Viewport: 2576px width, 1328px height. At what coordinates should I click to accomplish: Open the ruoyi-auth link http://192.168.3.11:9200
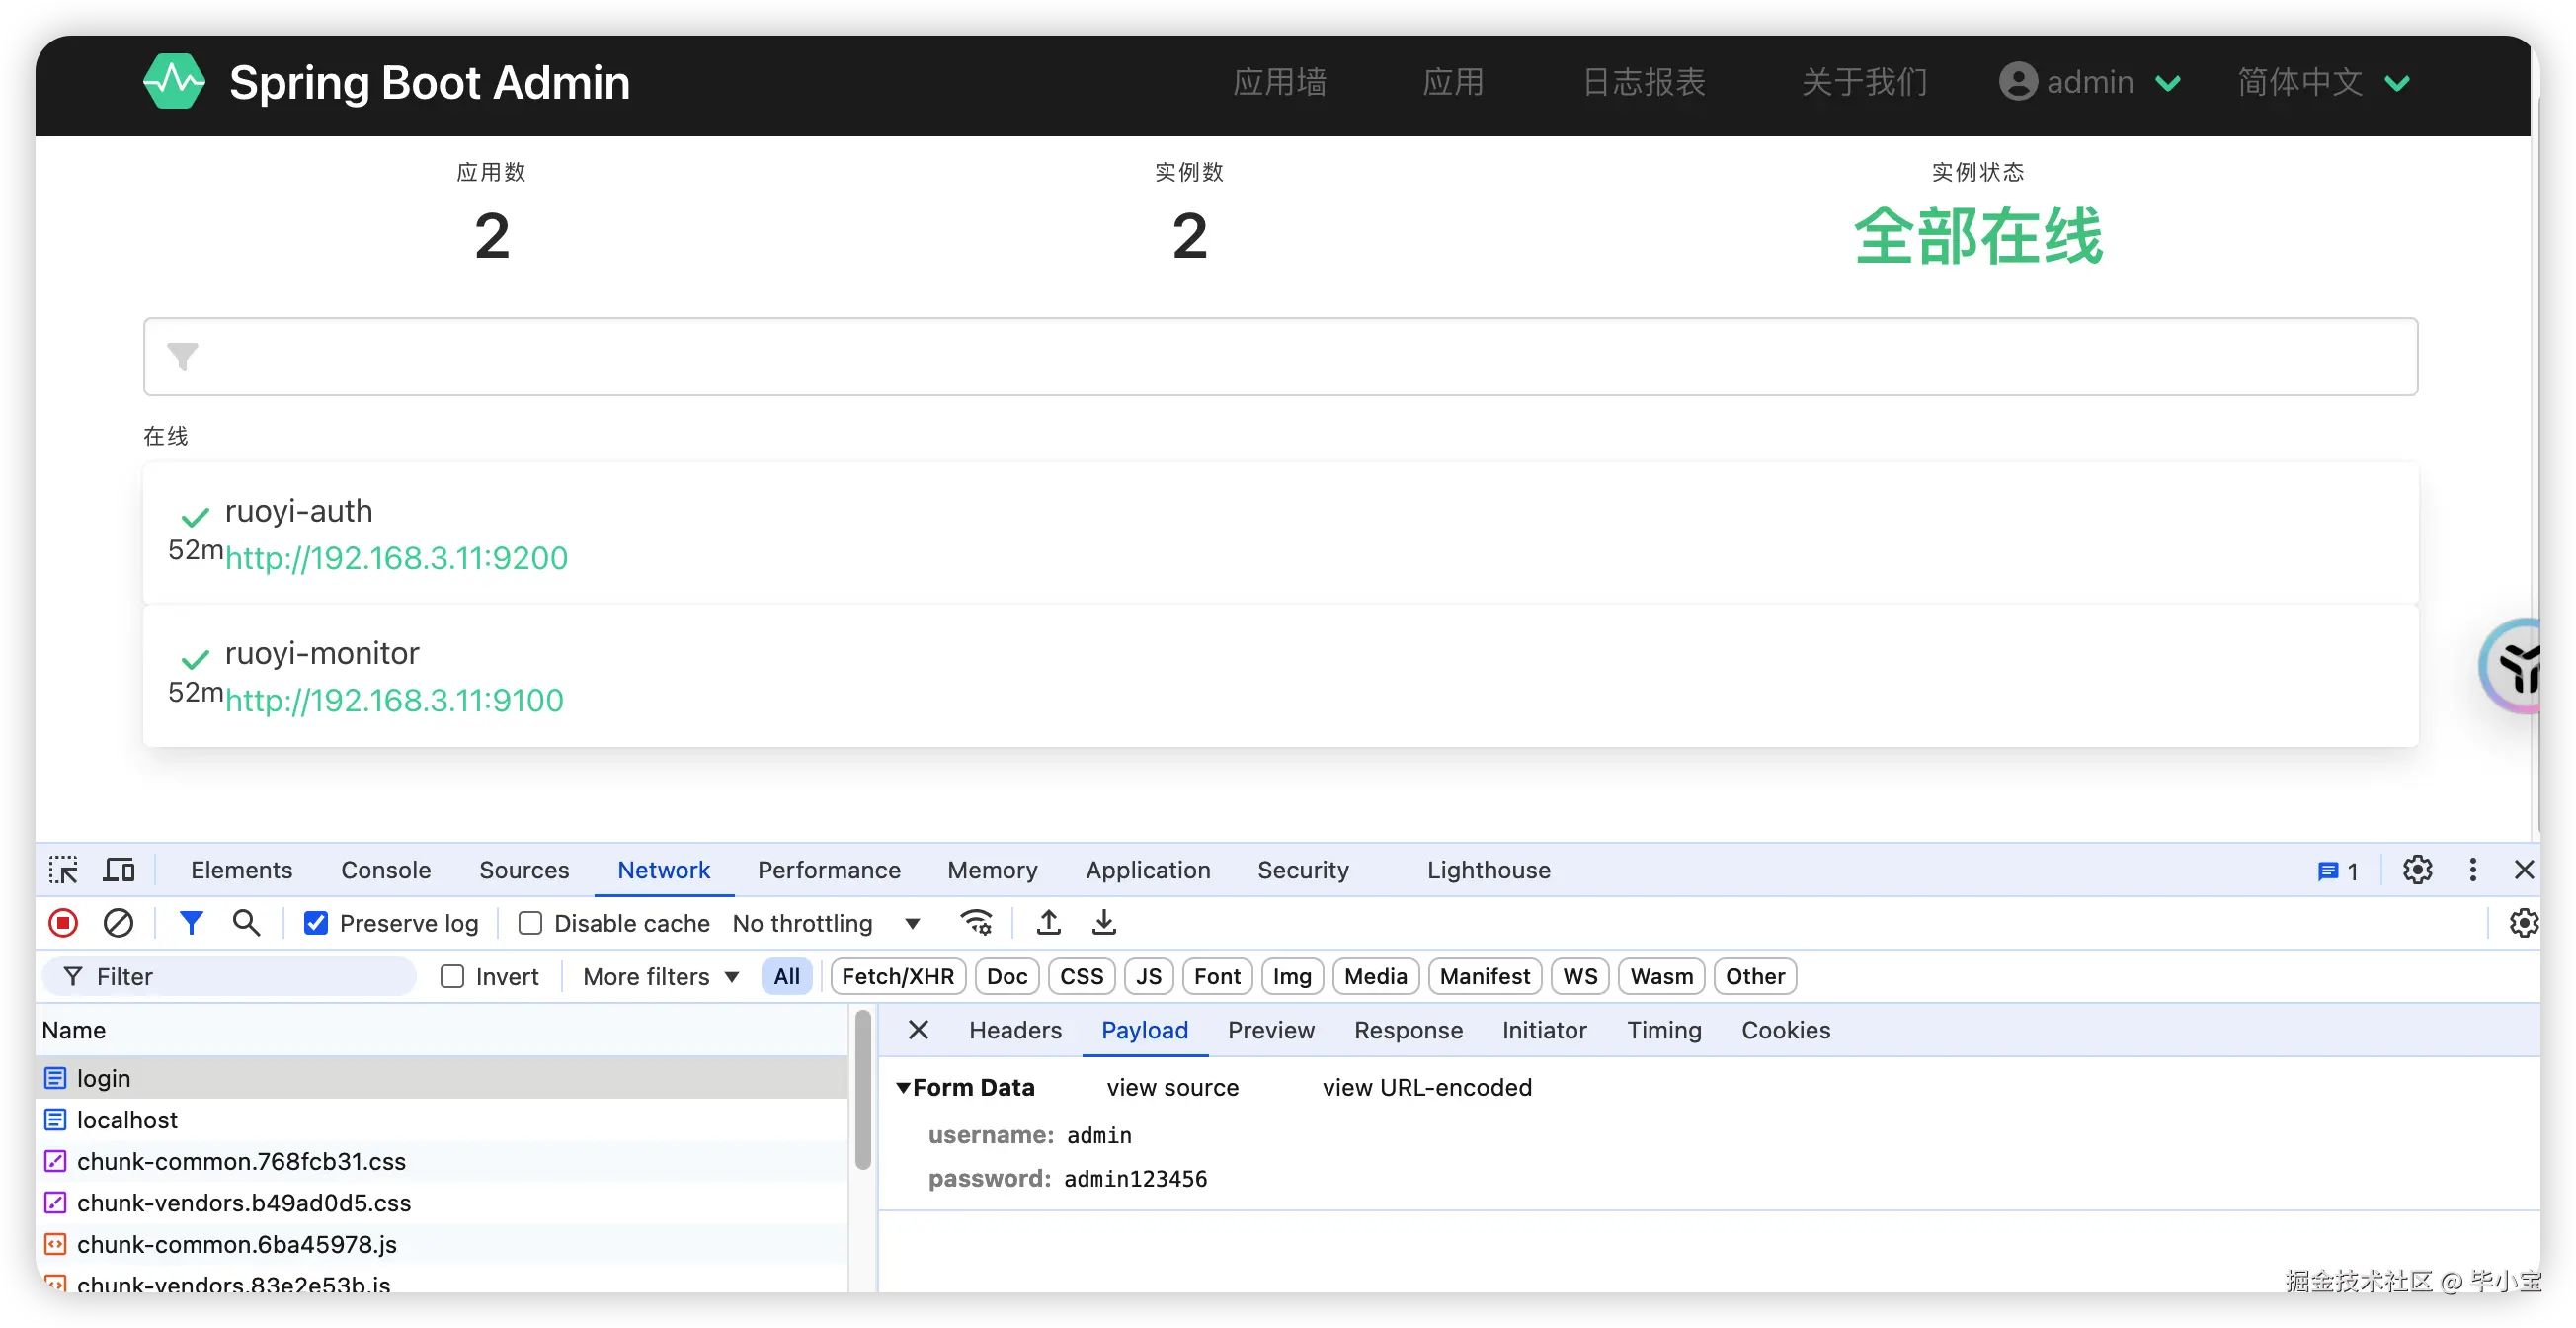pos(396,558)
